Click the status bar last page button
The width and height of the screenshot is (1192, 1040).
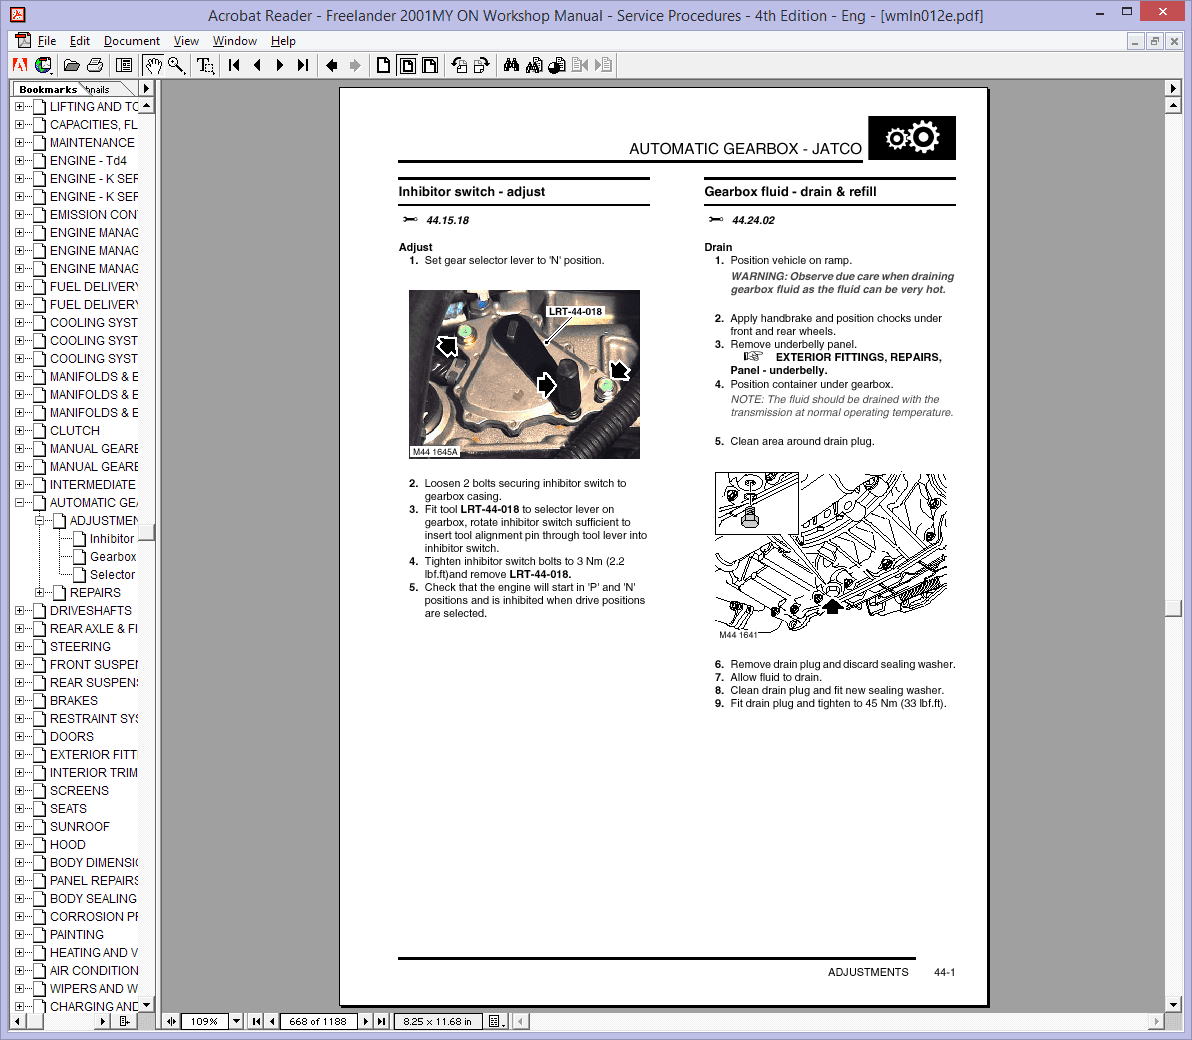pos(382,1021)
